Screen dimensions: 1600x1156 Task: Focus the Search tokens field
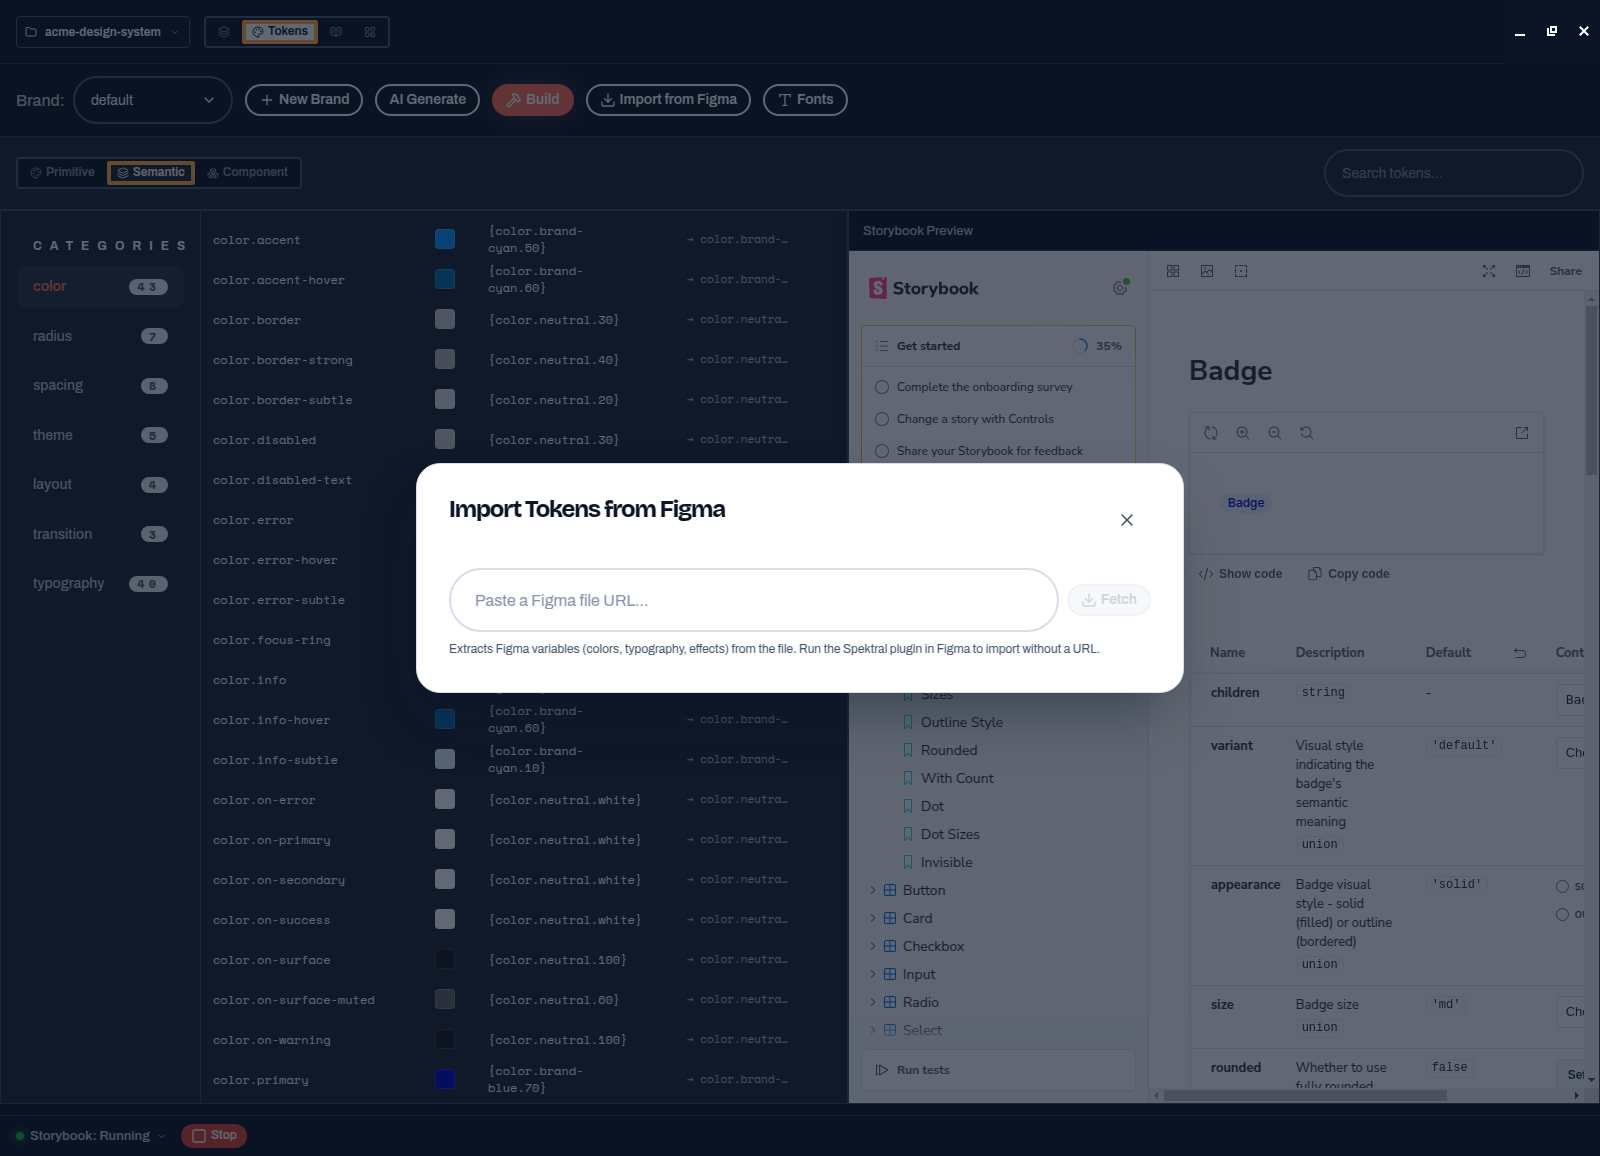[1454, 173]
